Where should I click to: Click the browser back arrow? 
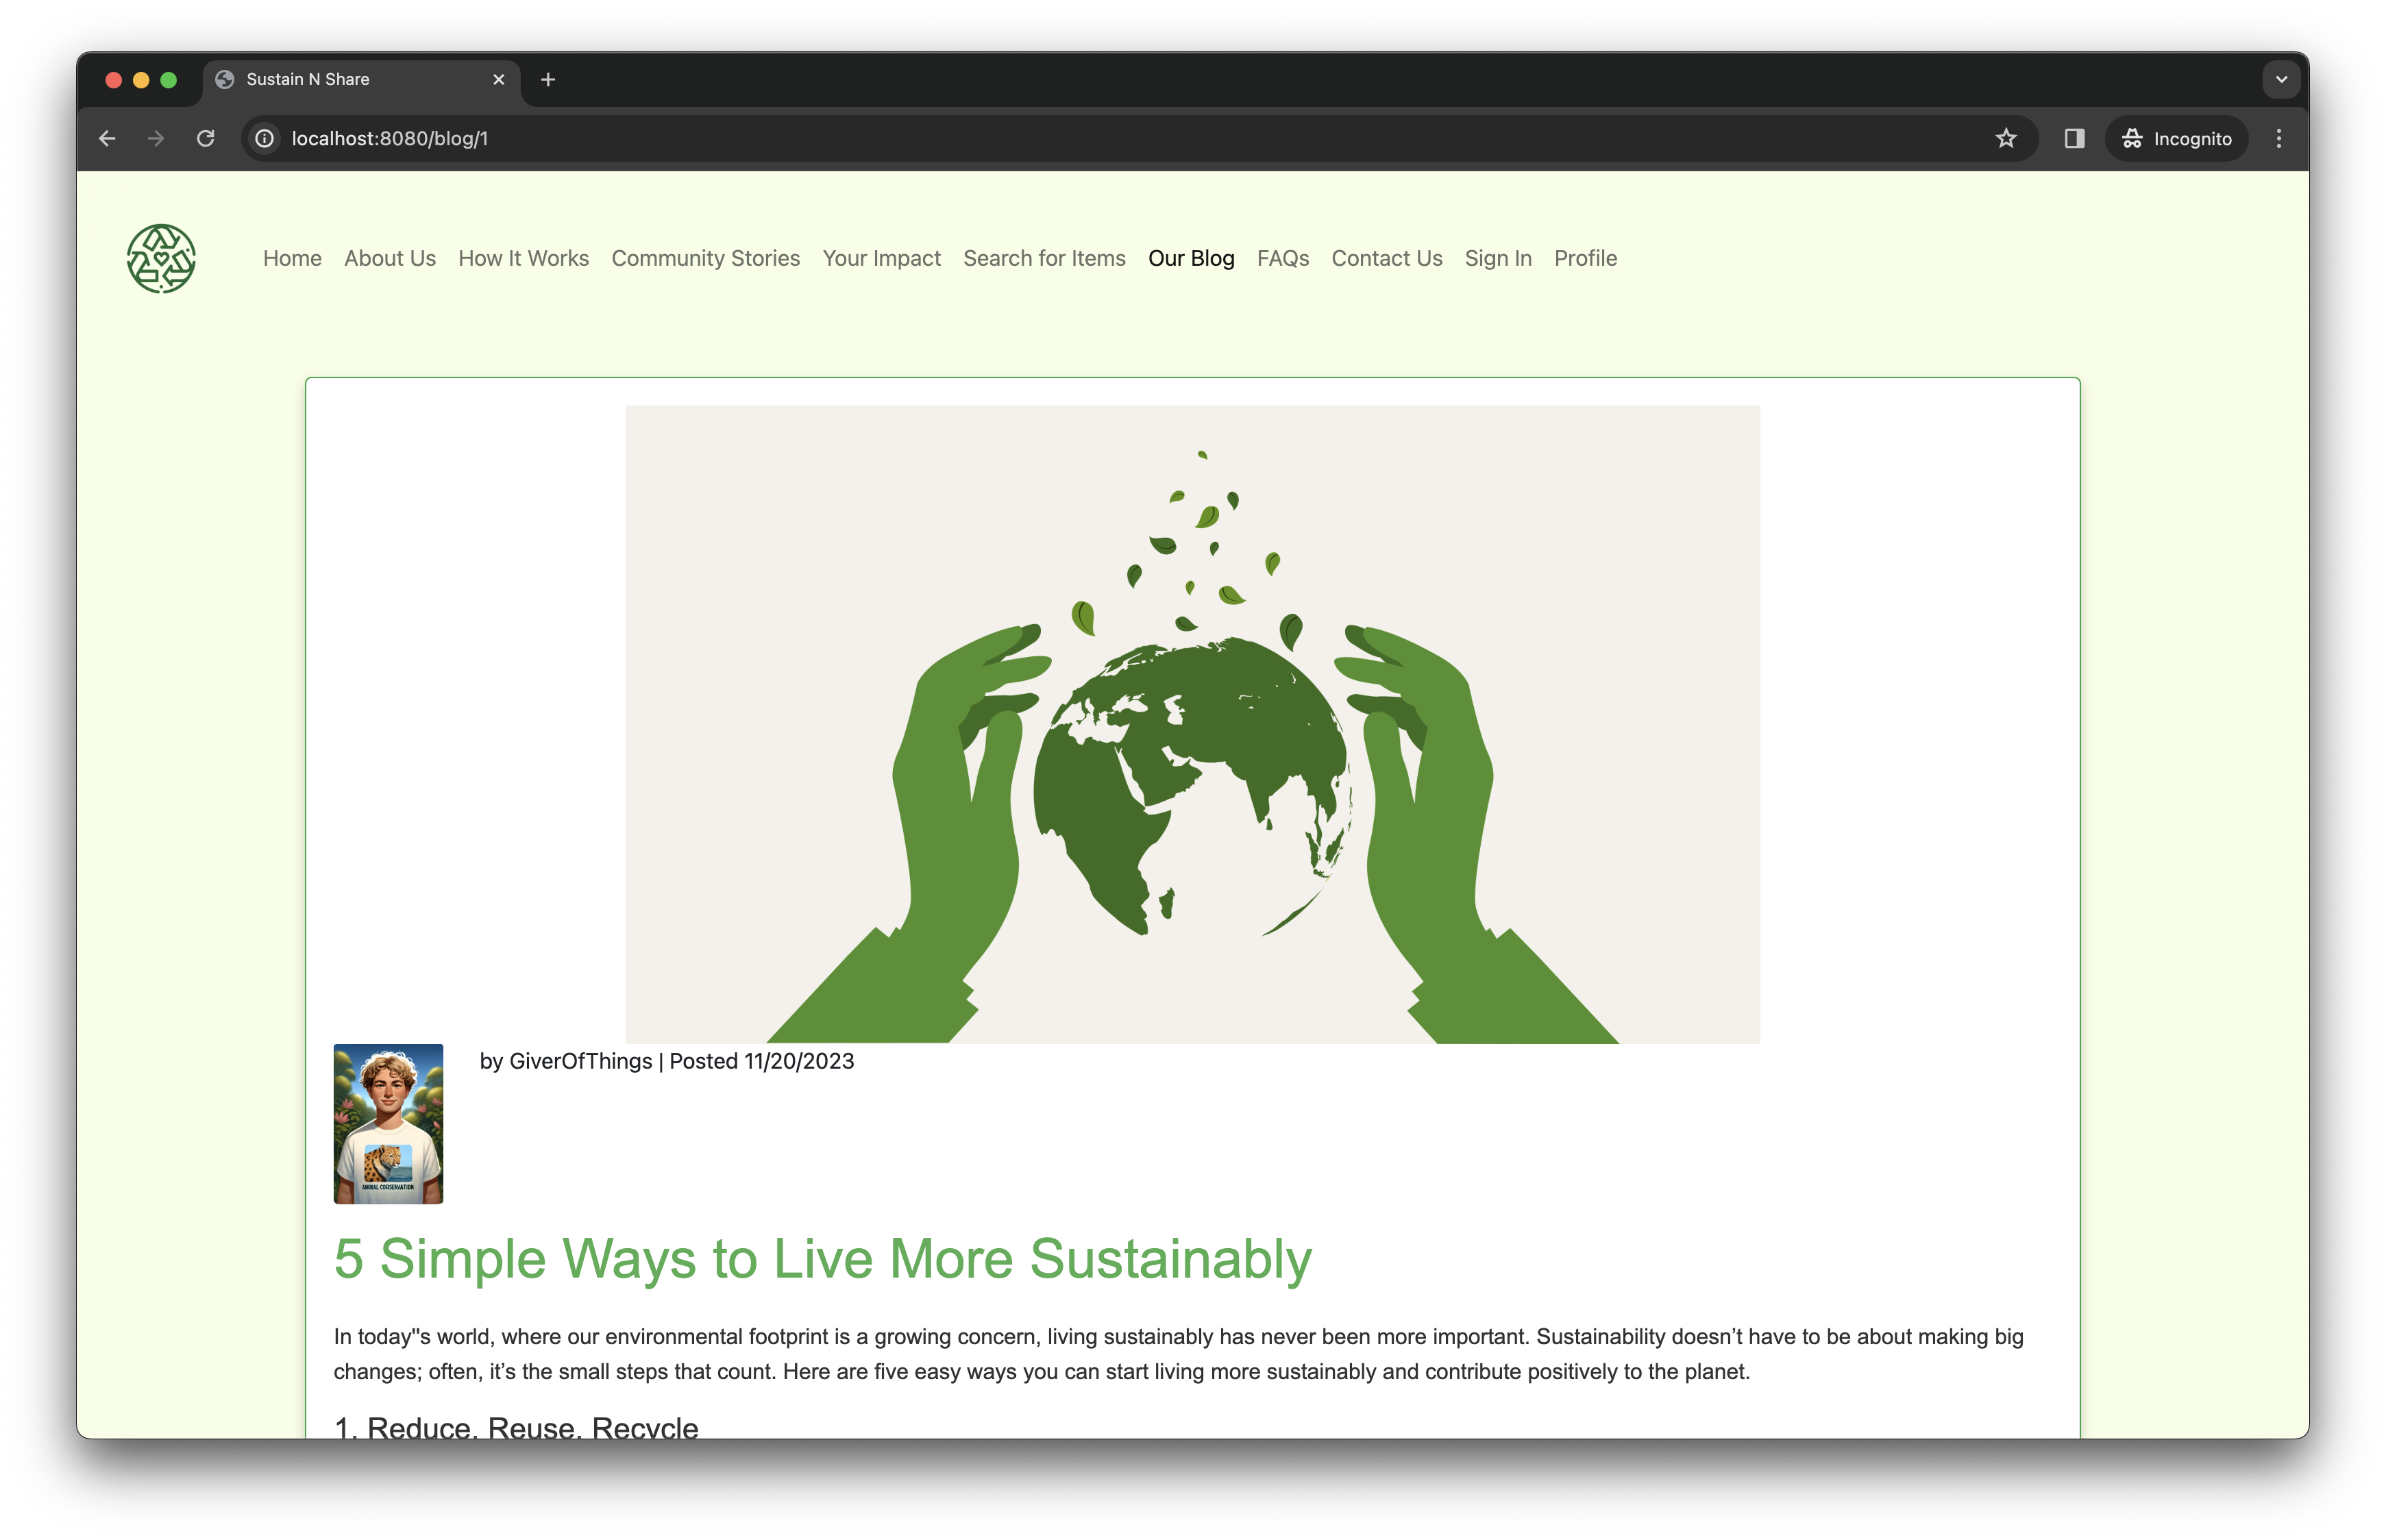pos(107,139)
